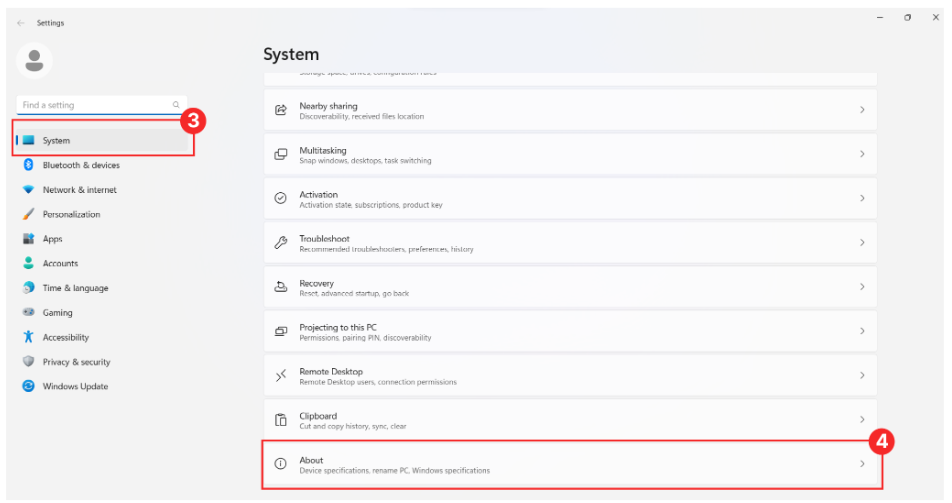The height and width of the screenshot is (503, 952).
Task: Click the Privacy & security shield icon
Action: click(29, 361)
